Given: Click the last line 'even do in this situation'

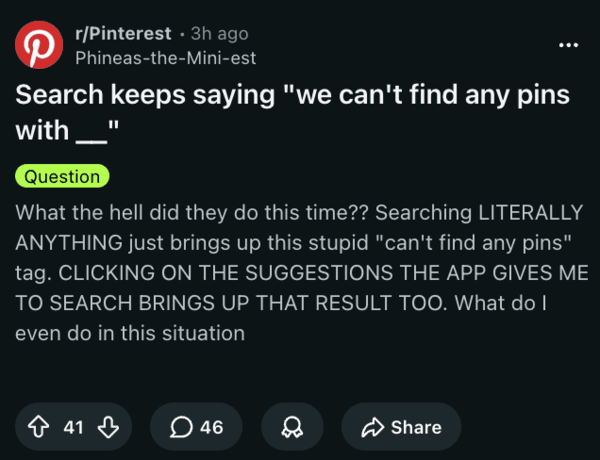Looking at the screenshot, I should pos(130,333).
